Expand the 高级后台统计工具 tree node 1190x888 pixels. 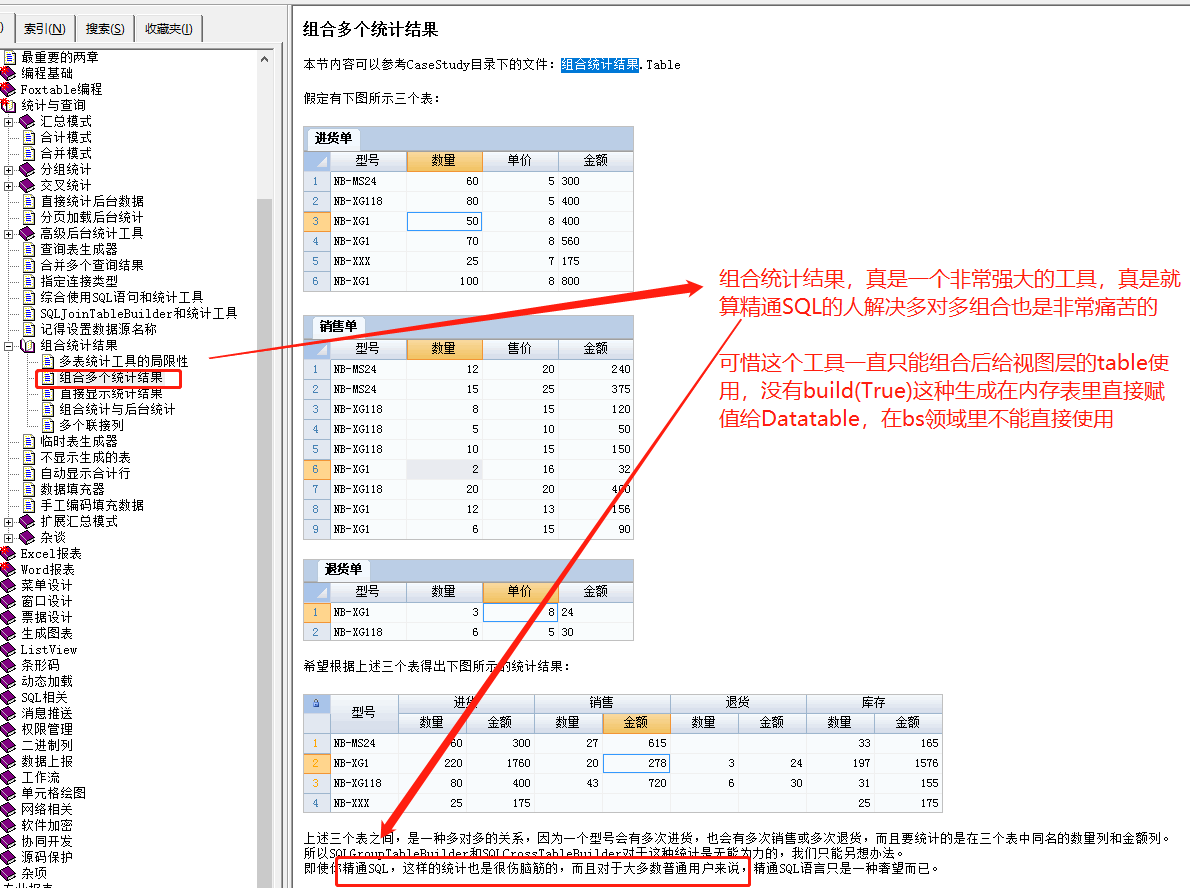click(8, 234)
